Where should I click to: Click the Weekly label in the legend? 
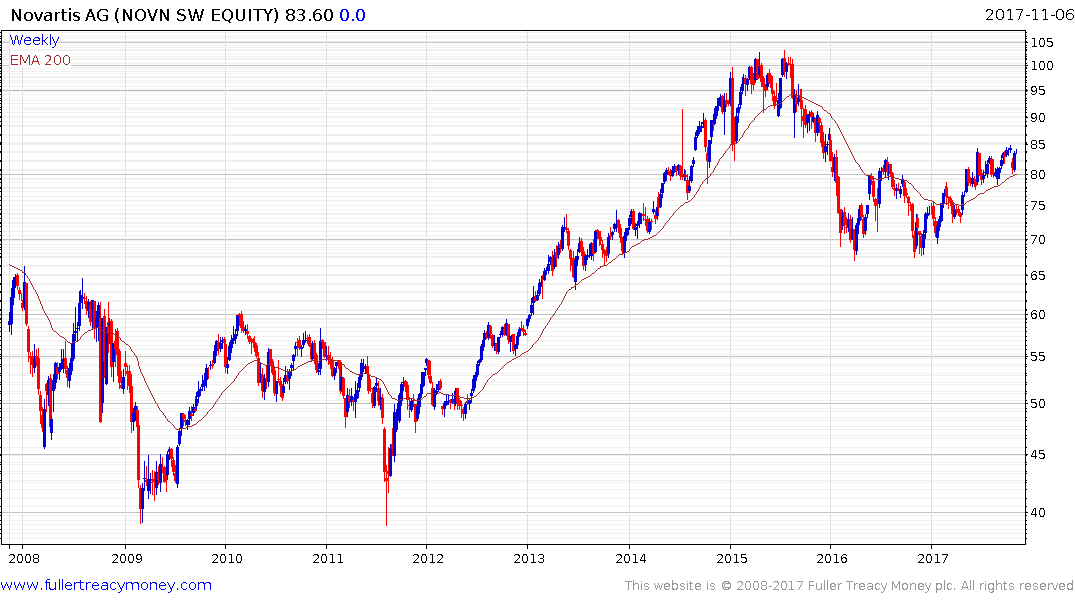click(34, 40)
